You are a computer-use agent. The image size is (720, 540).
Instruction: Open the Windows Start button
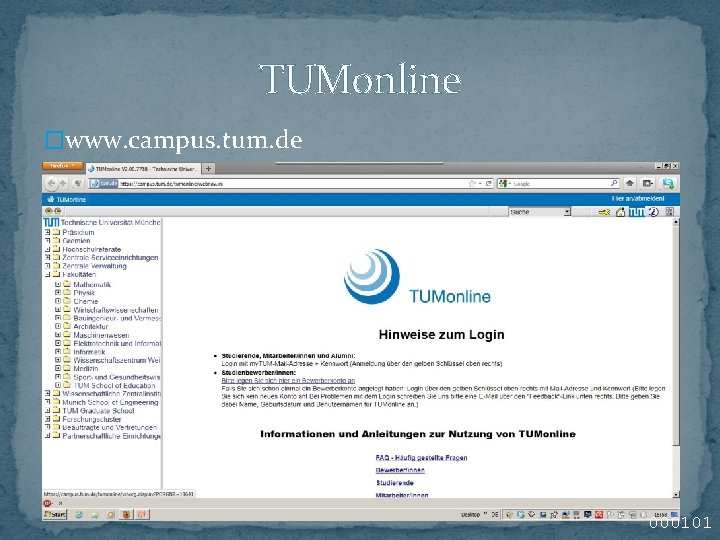click(x=55, y=515)
